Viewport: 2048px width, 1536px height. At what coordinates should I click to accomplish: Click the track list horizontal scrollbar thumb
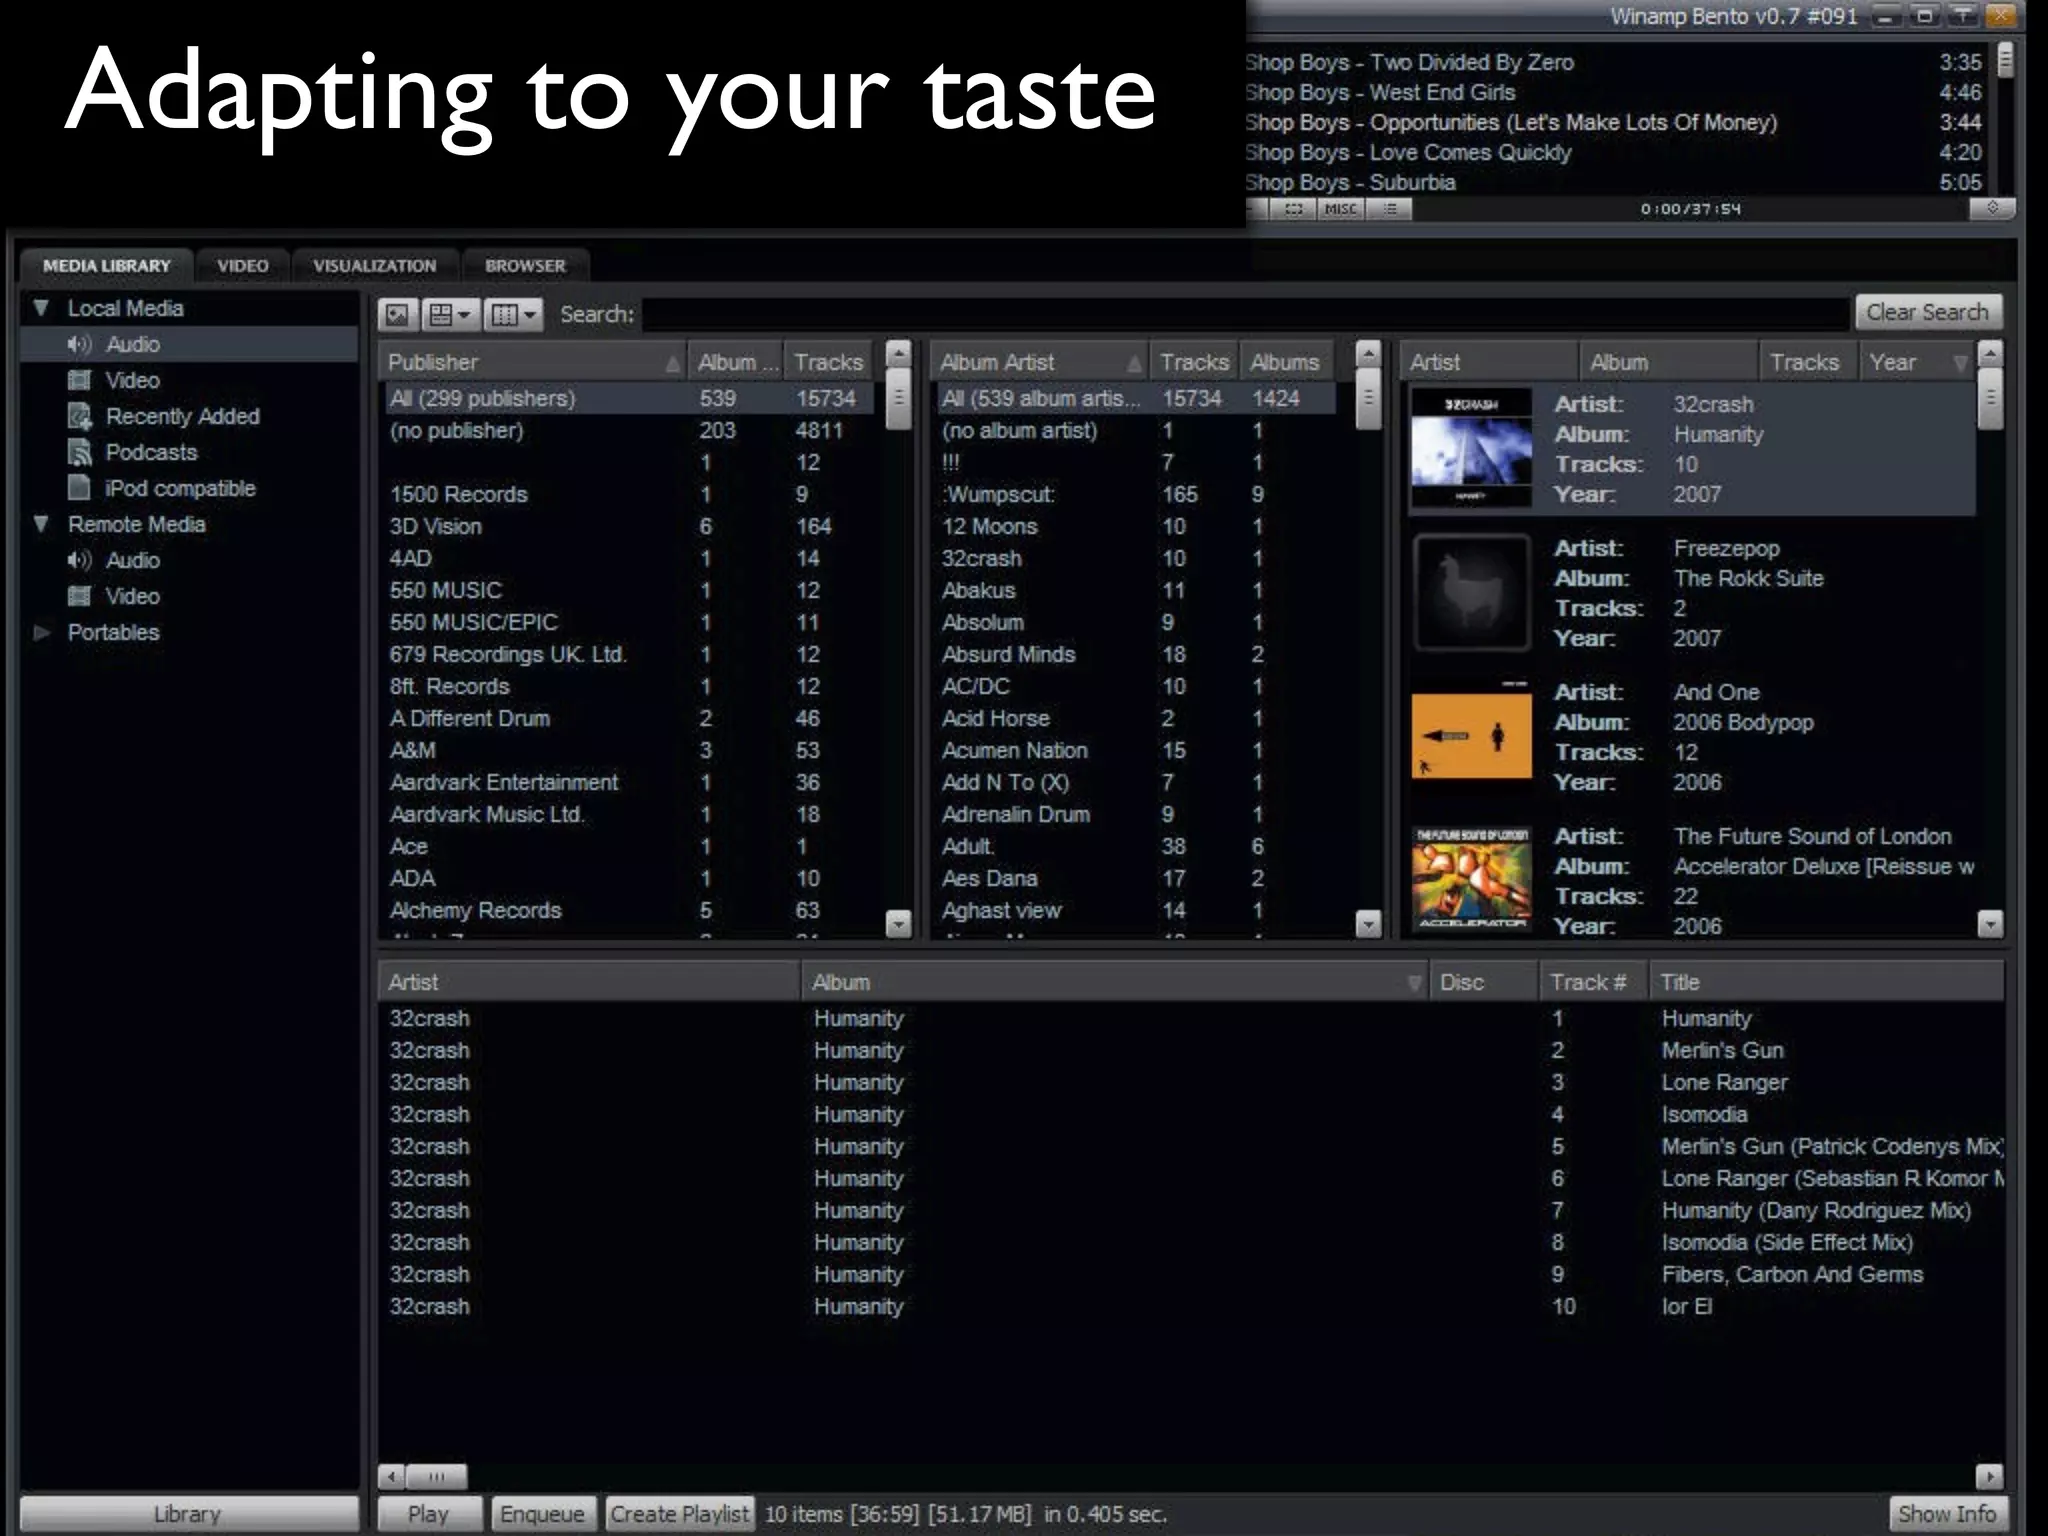point(437,1476)
